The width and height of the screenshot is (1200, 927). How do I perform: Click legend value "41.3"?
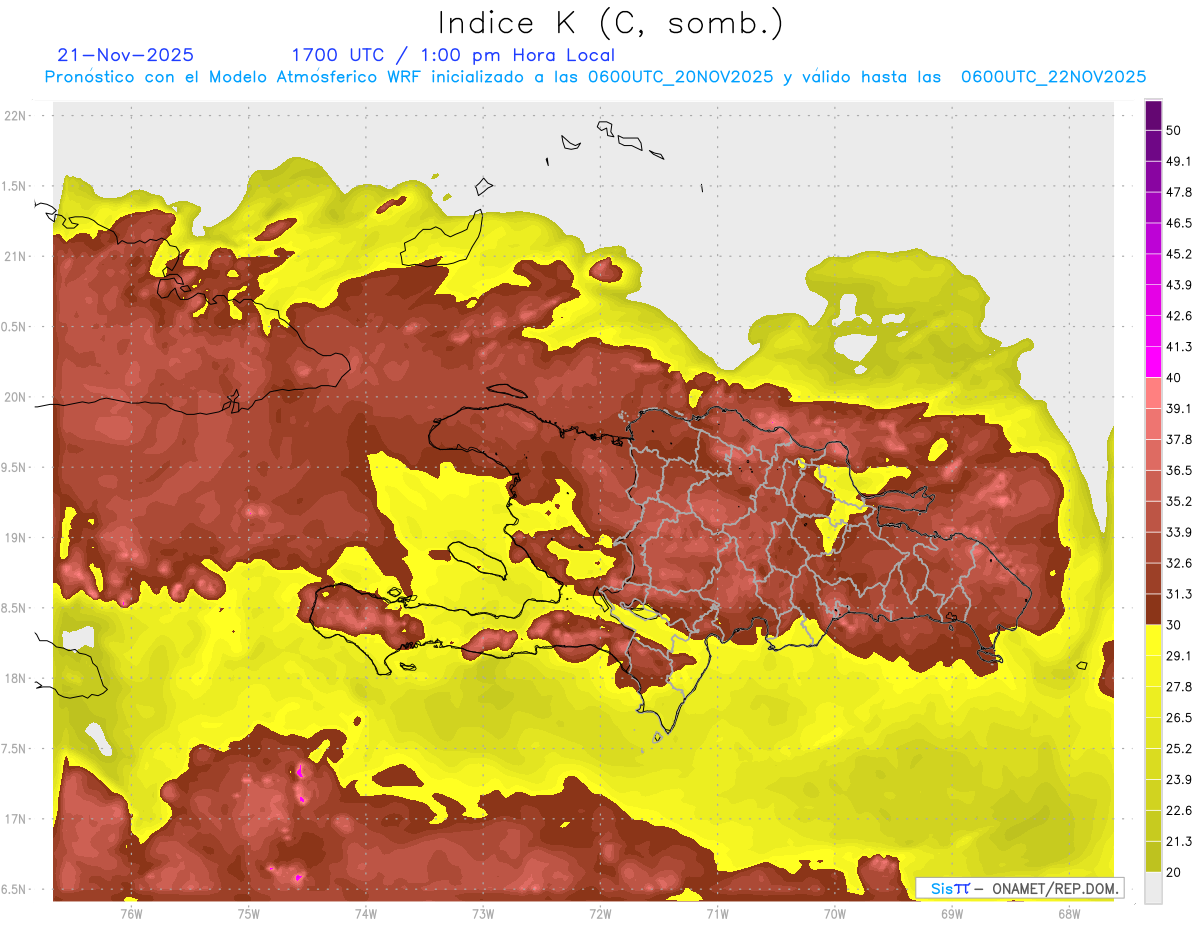1179,347
